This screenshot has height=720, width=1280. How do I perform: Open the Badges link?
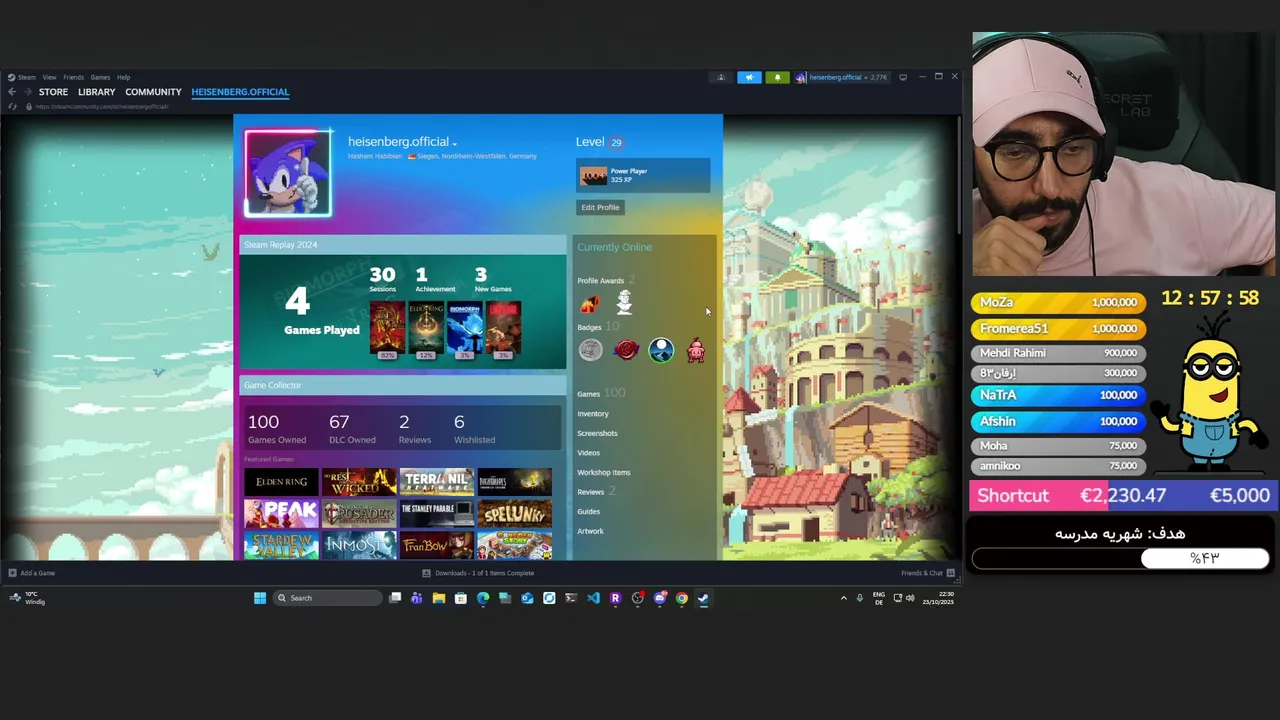point(589,327)
